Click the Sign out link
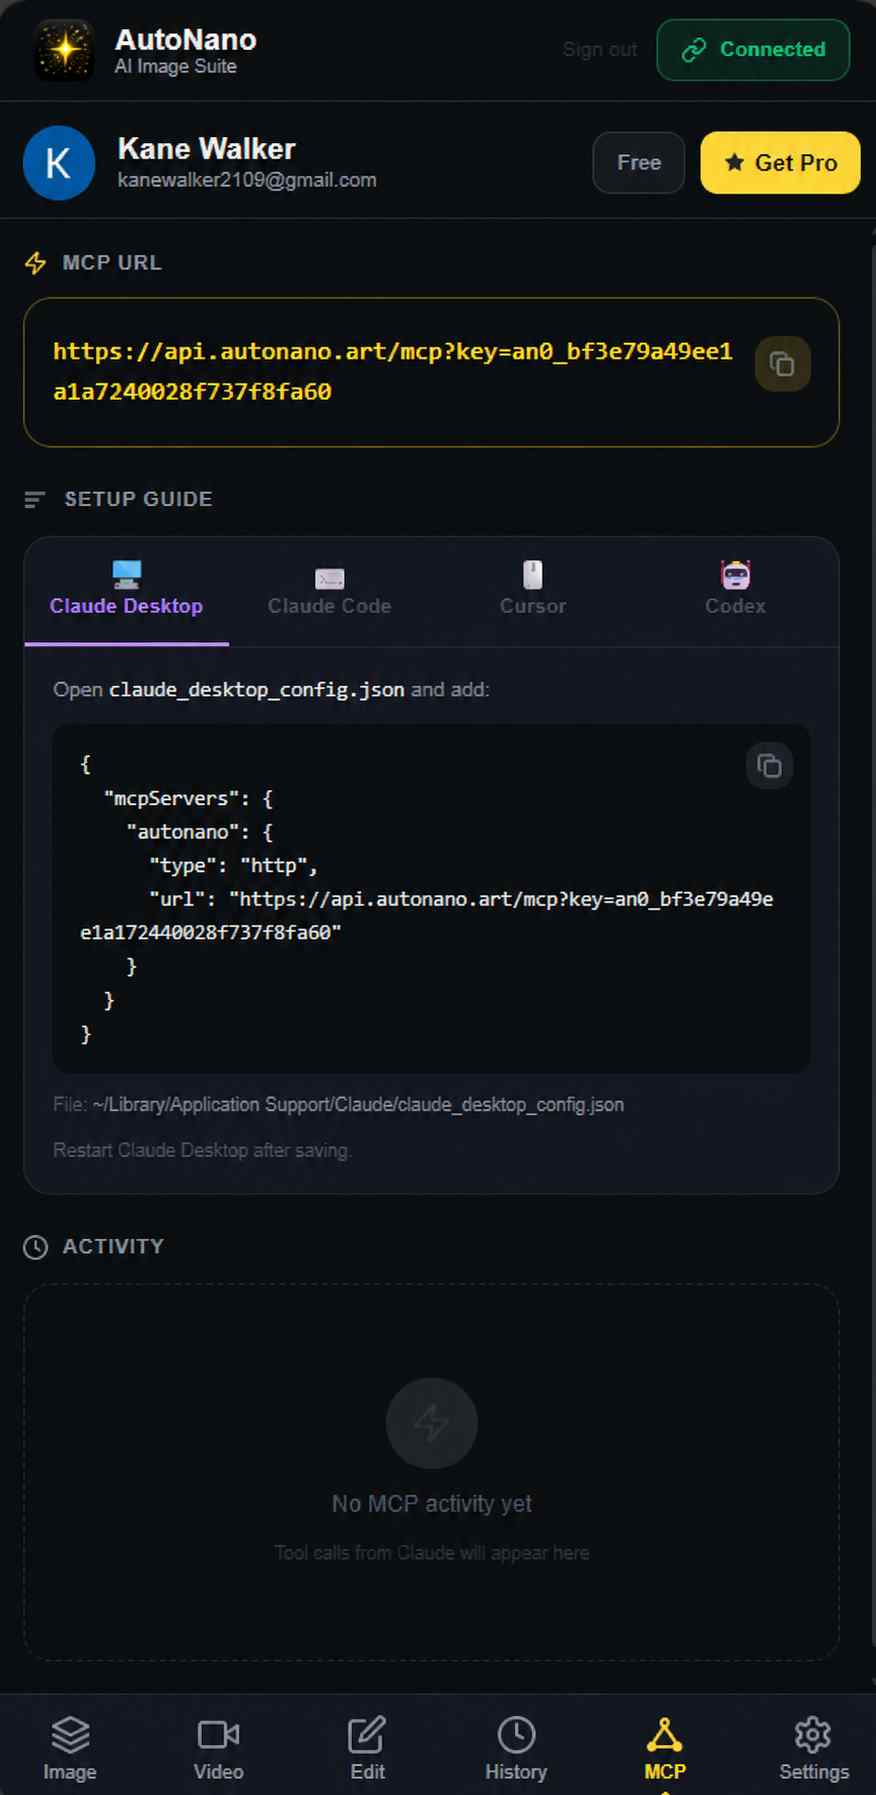This screenshot has height=1795, width=876. [599, 49]
